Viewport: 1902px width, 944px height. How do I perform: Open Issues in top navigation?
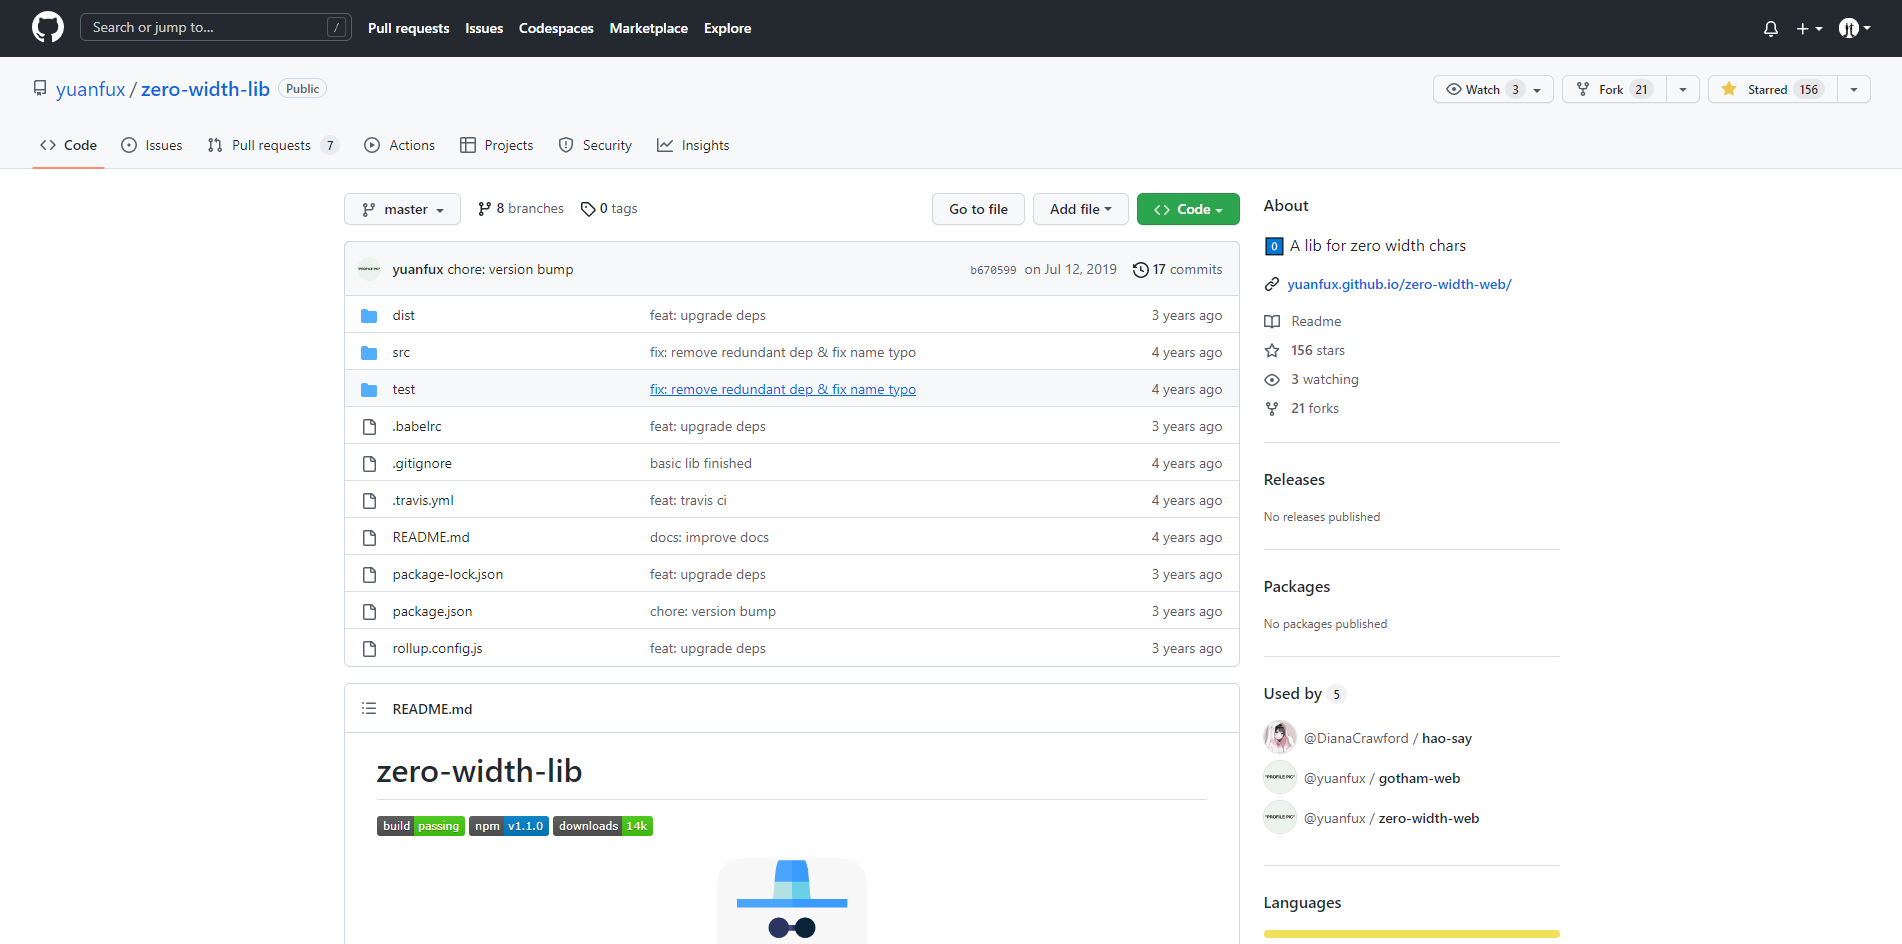(x=484, y=28)
